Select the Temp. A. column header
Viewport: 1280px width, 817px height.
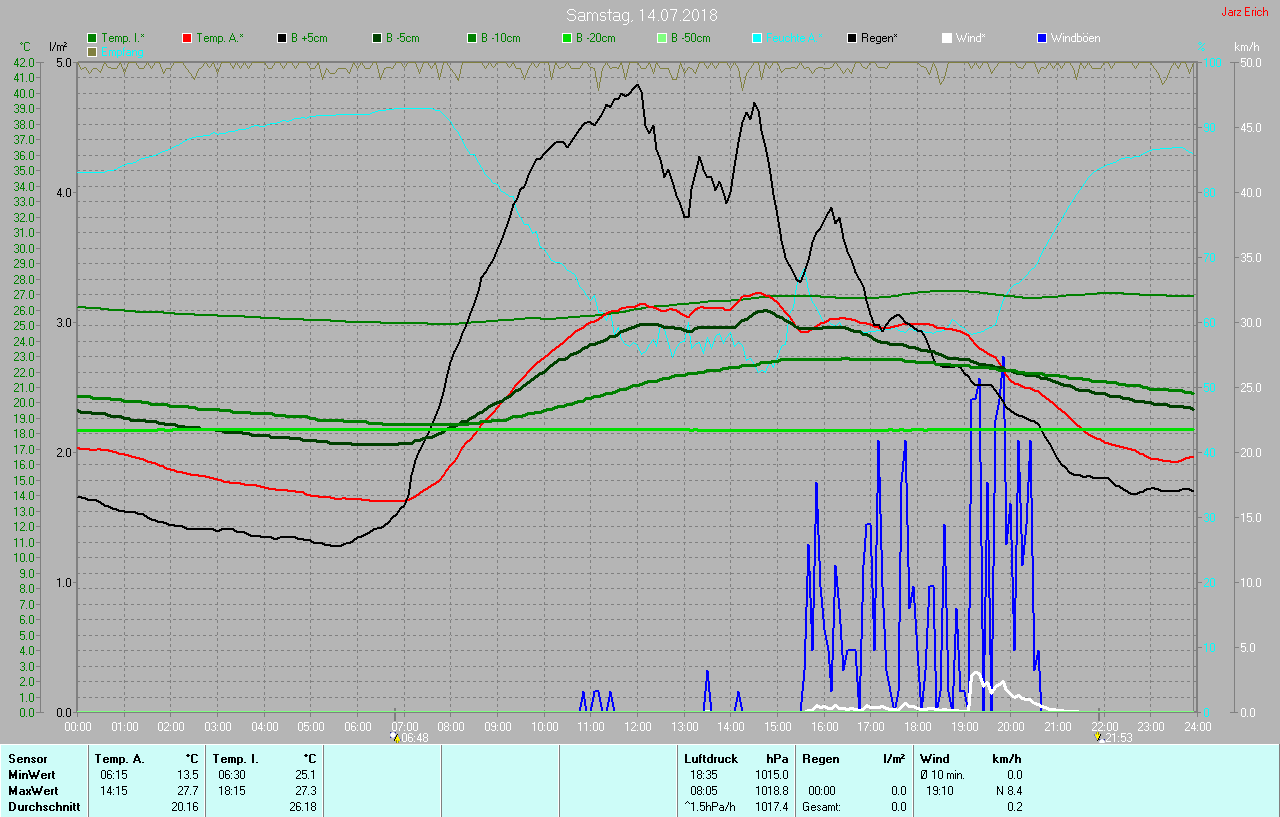[119, 759]
